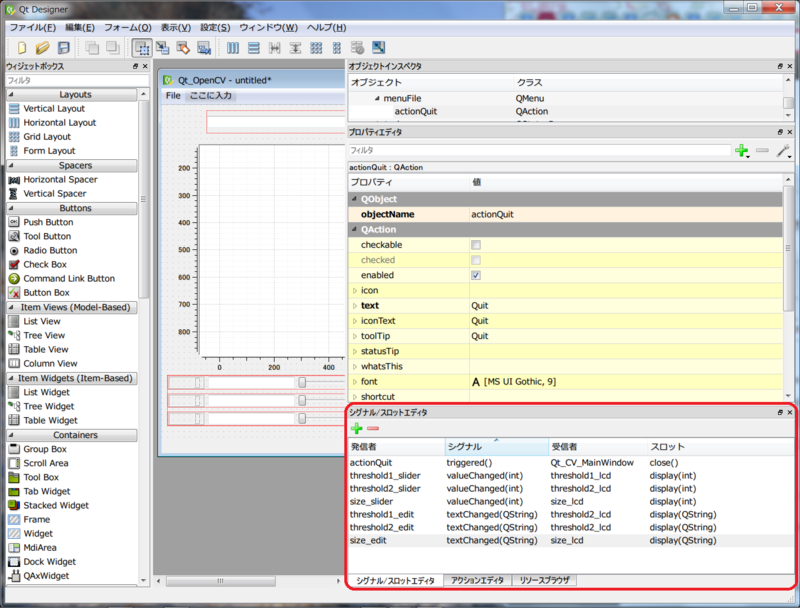Collapse the QObject property group
Screen dimensions: 800x608
(x=354, y=199)
